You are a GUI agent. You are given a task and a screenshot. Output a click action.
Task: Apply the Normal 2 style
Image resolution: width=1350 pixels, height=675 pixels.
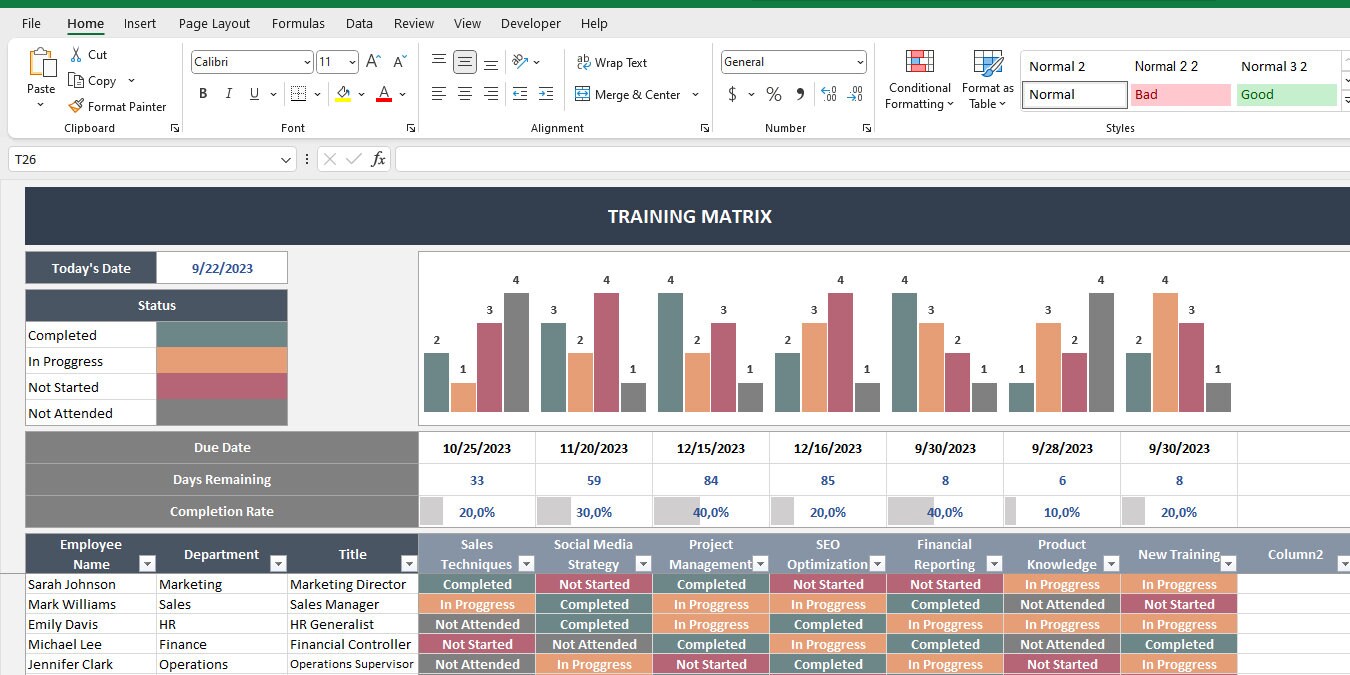coord(1075,67)
